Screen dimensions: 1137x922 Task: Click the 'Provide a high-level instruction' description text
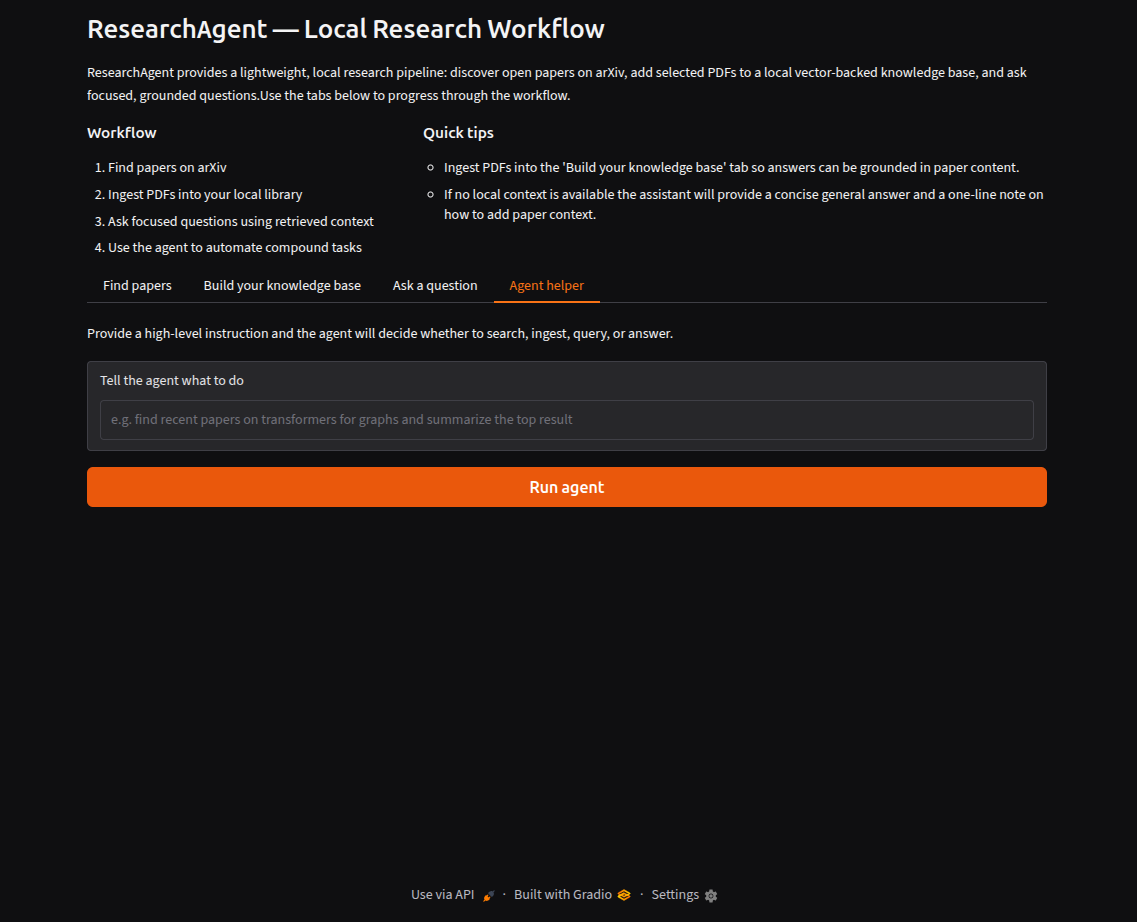pos(380,333)
